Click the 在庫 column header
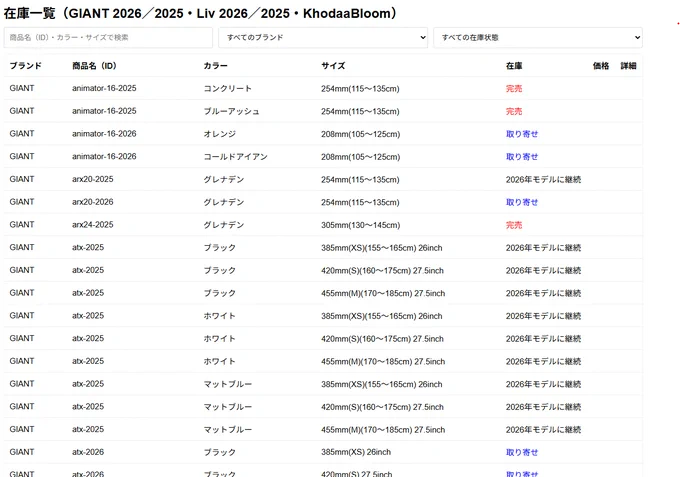Screen dimensions: 680x477 514,66
